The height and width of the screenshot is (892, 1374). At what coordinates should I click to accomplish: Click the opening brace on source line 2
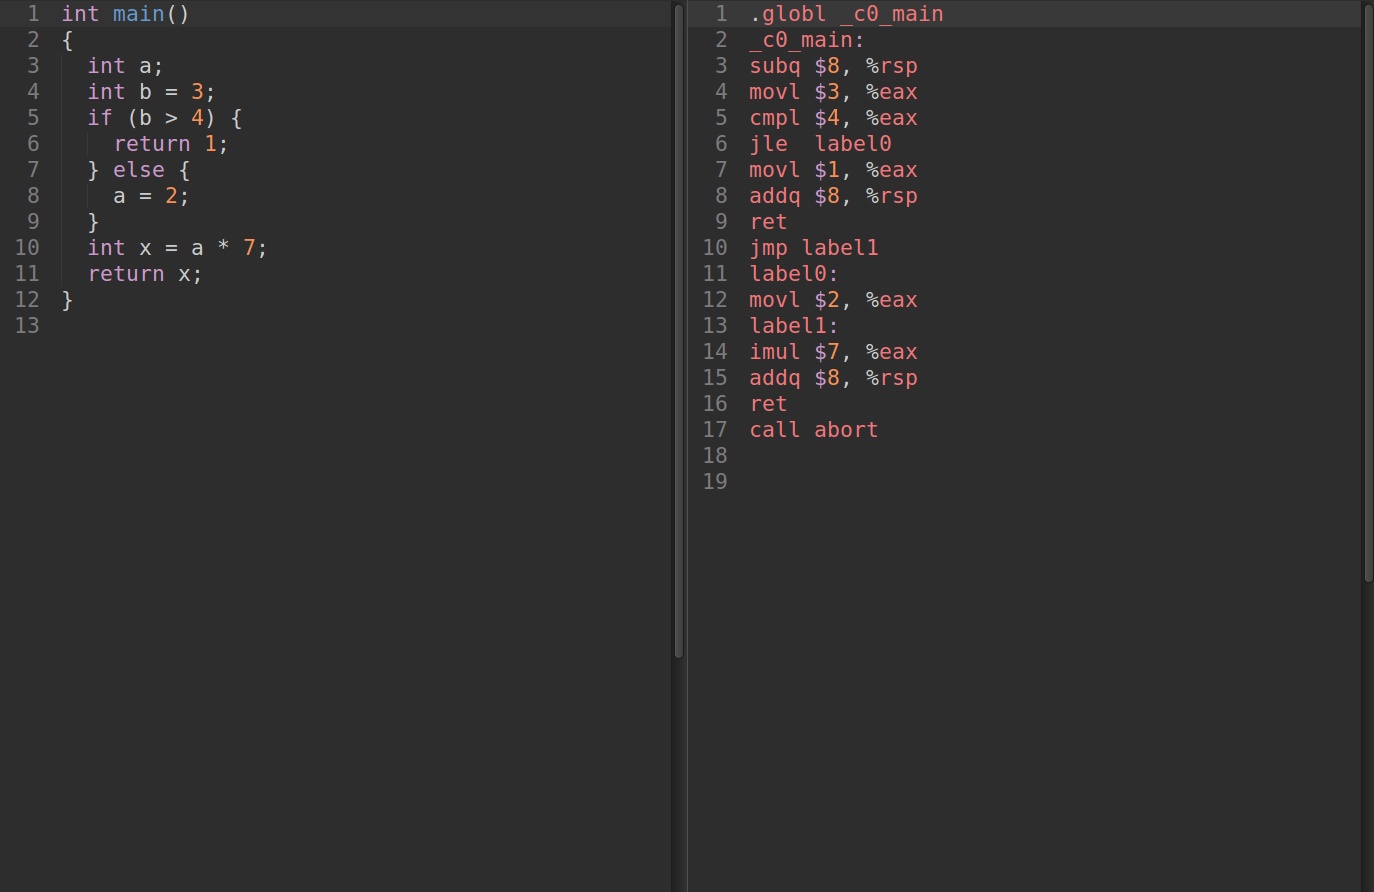click(x=68, y=40)
